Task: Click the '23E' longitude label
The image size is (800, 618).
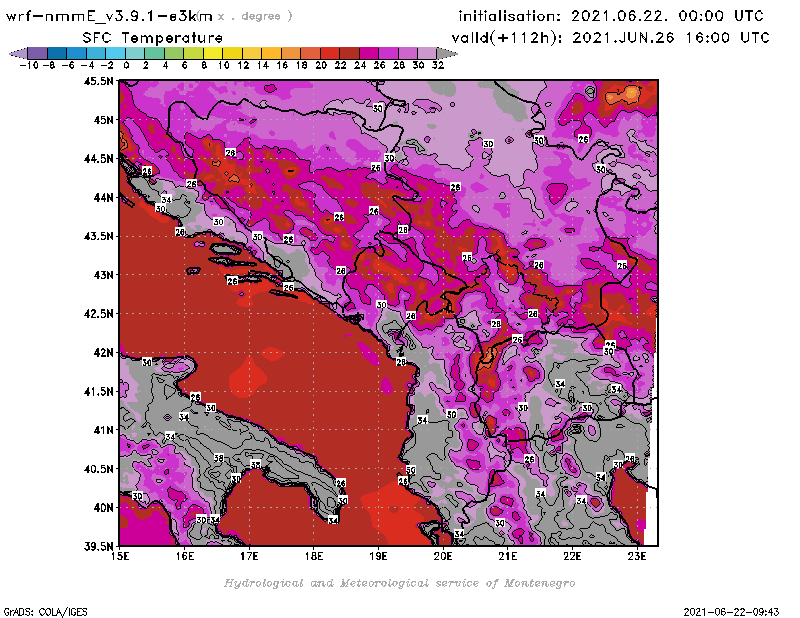Action: 637,556
